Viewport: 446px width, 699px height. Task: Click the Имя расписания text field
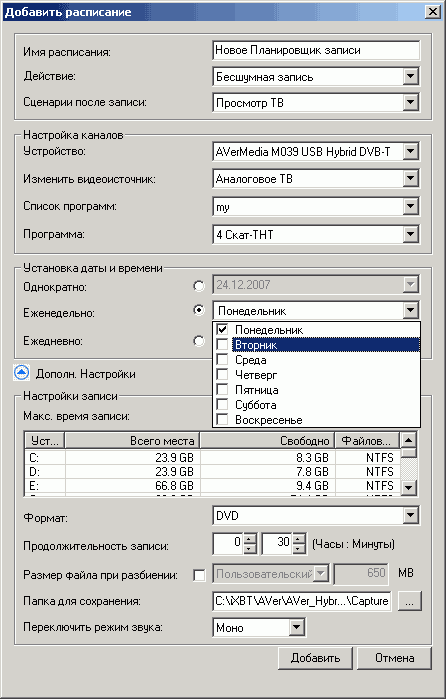click(x=316, y=50)
